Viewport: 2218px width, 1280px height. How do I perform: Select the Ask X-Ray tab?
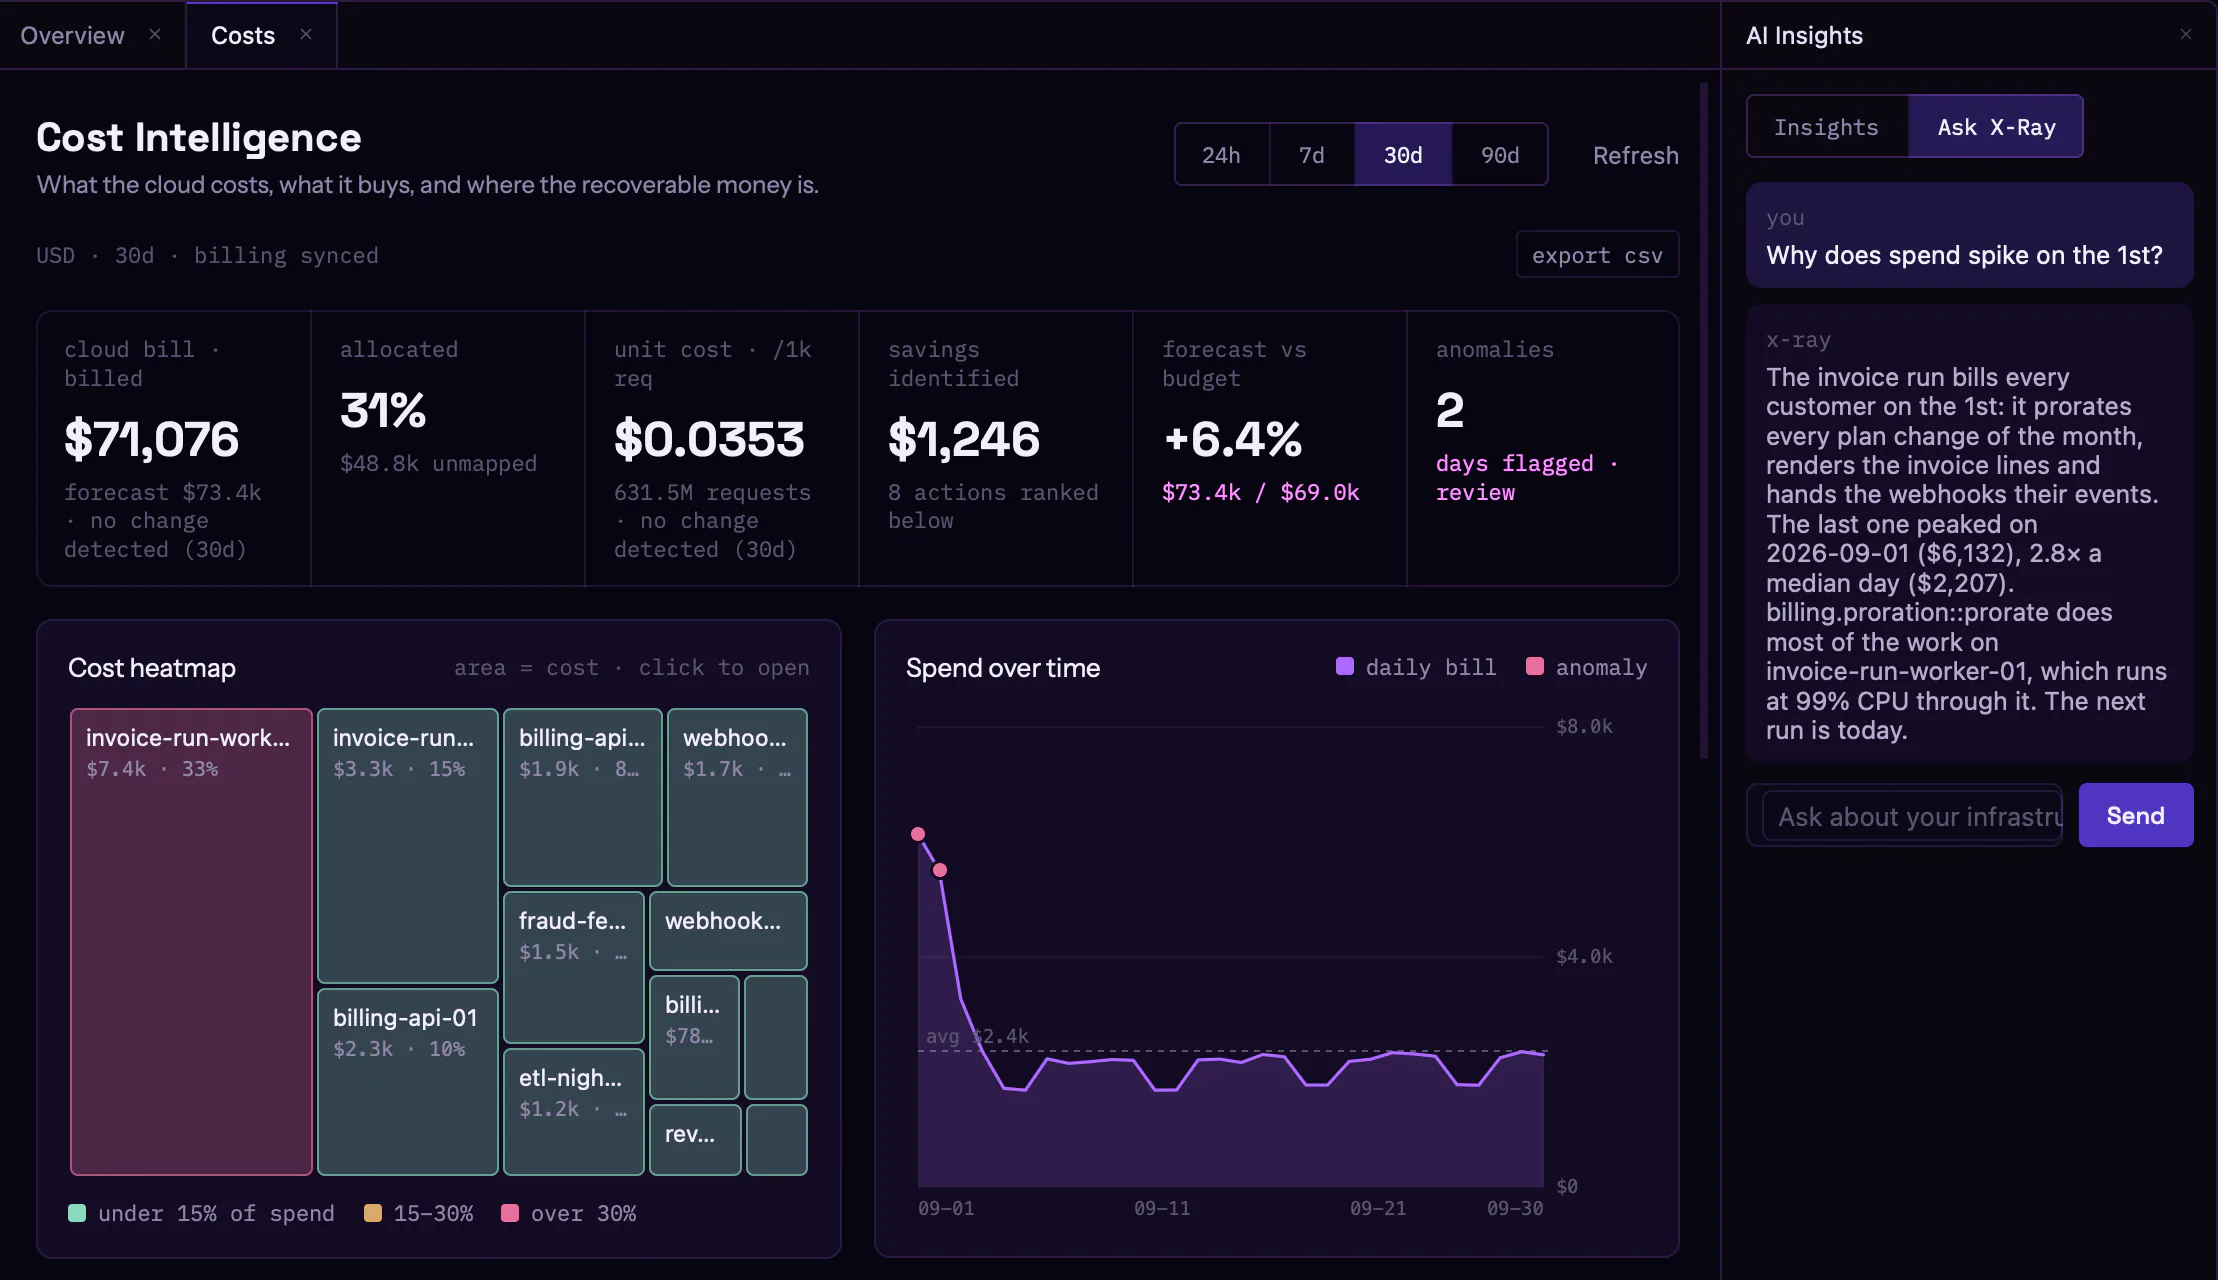1996,126
